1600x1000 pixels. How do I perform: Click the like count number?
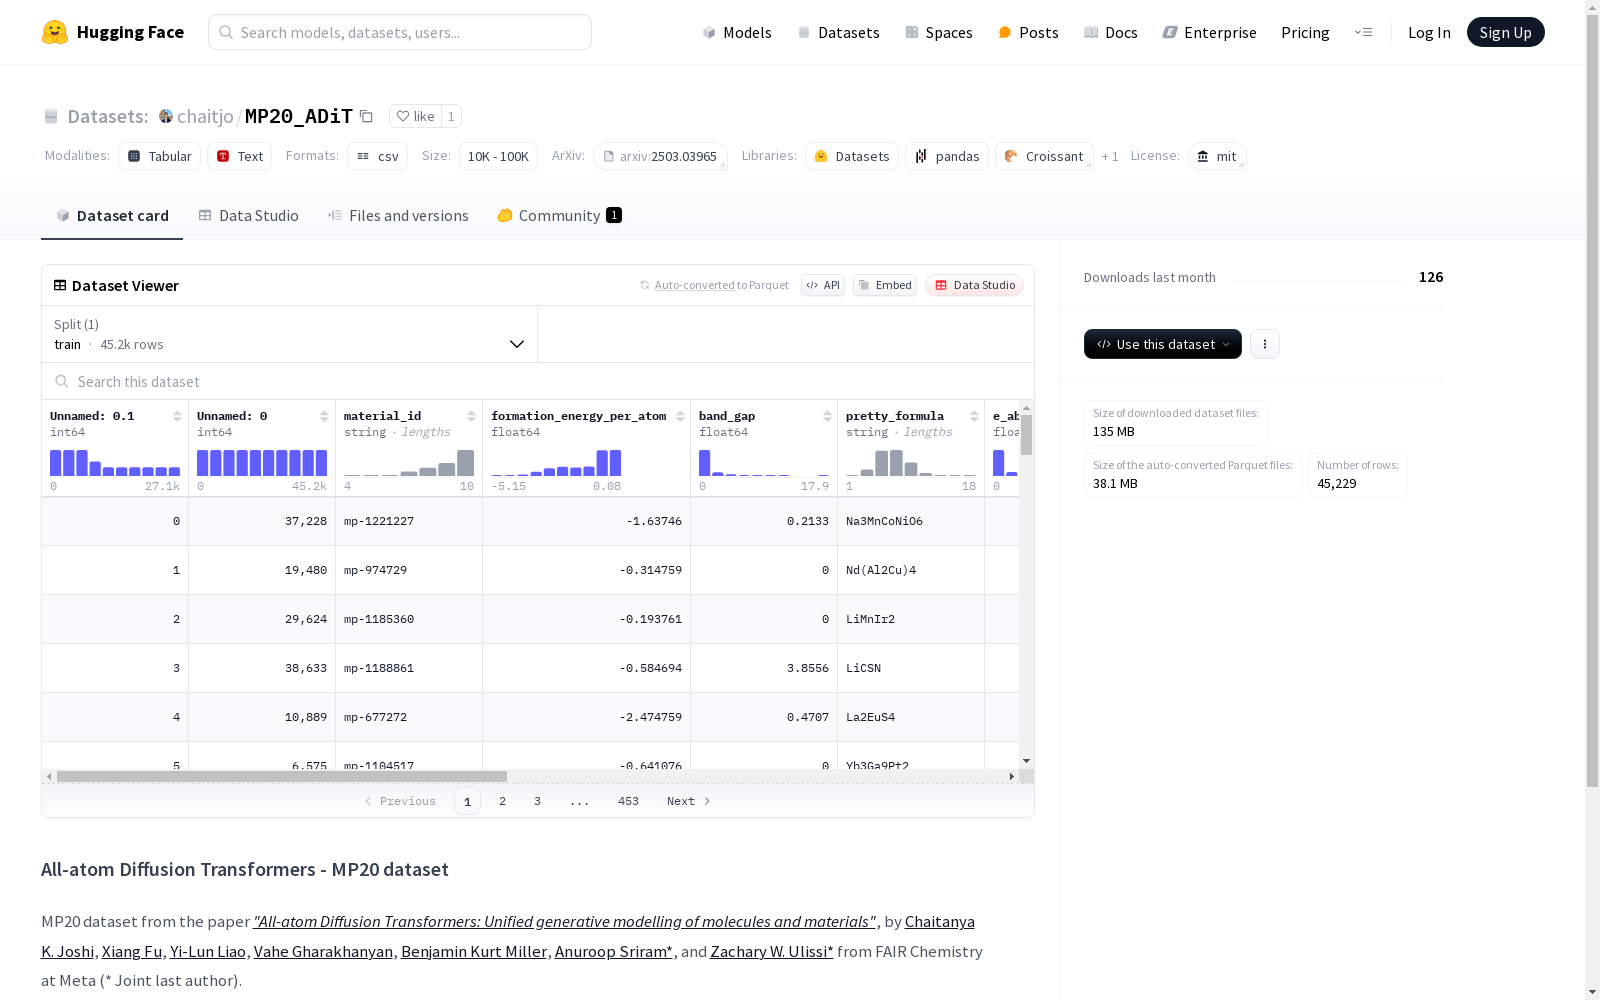click(451, 116)
